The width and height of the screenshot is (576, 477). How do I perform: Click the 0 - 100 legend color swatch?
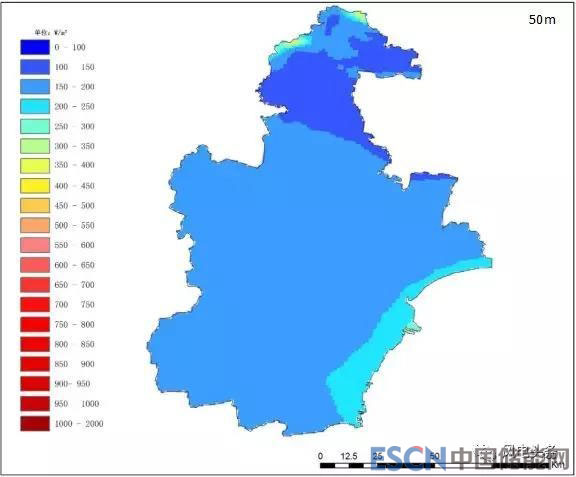click(x=35, y=47)
